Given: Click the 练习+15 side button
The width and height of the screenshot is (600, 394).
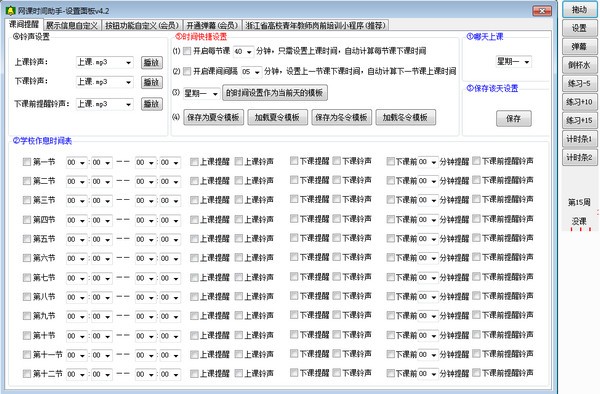Looking at the screenshot, I should (579, 120).
